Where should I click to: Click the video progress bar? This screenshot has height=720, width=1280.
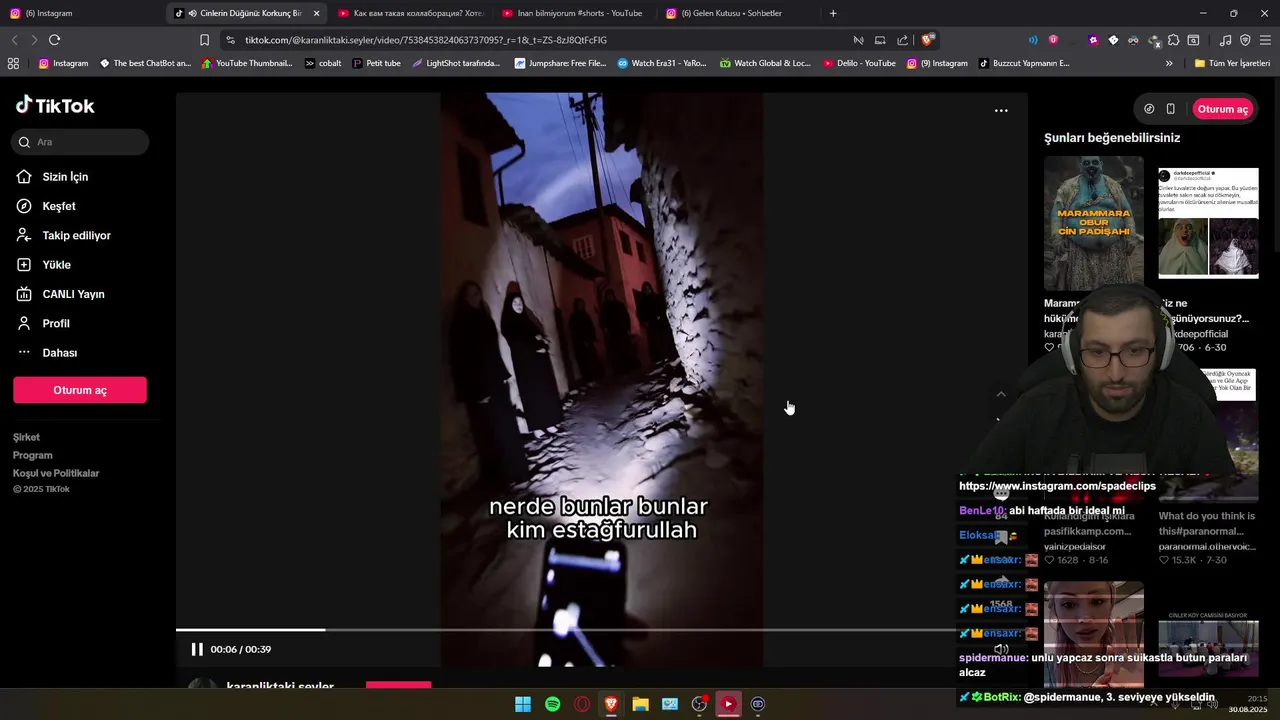pos(568,630)
